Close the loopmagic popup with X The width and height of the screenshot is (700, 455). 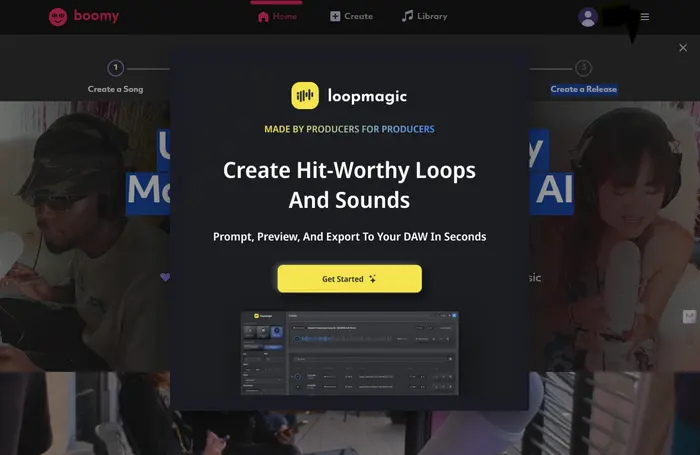pos(683,48)
